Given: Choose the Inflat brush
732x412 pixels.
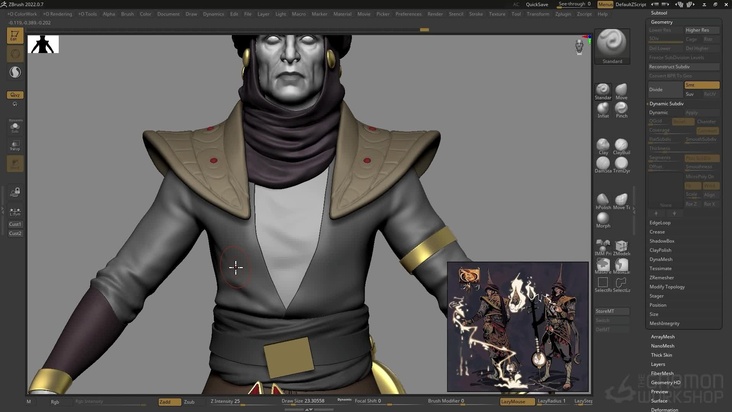Looking at the screenshot, I should 603,110.
